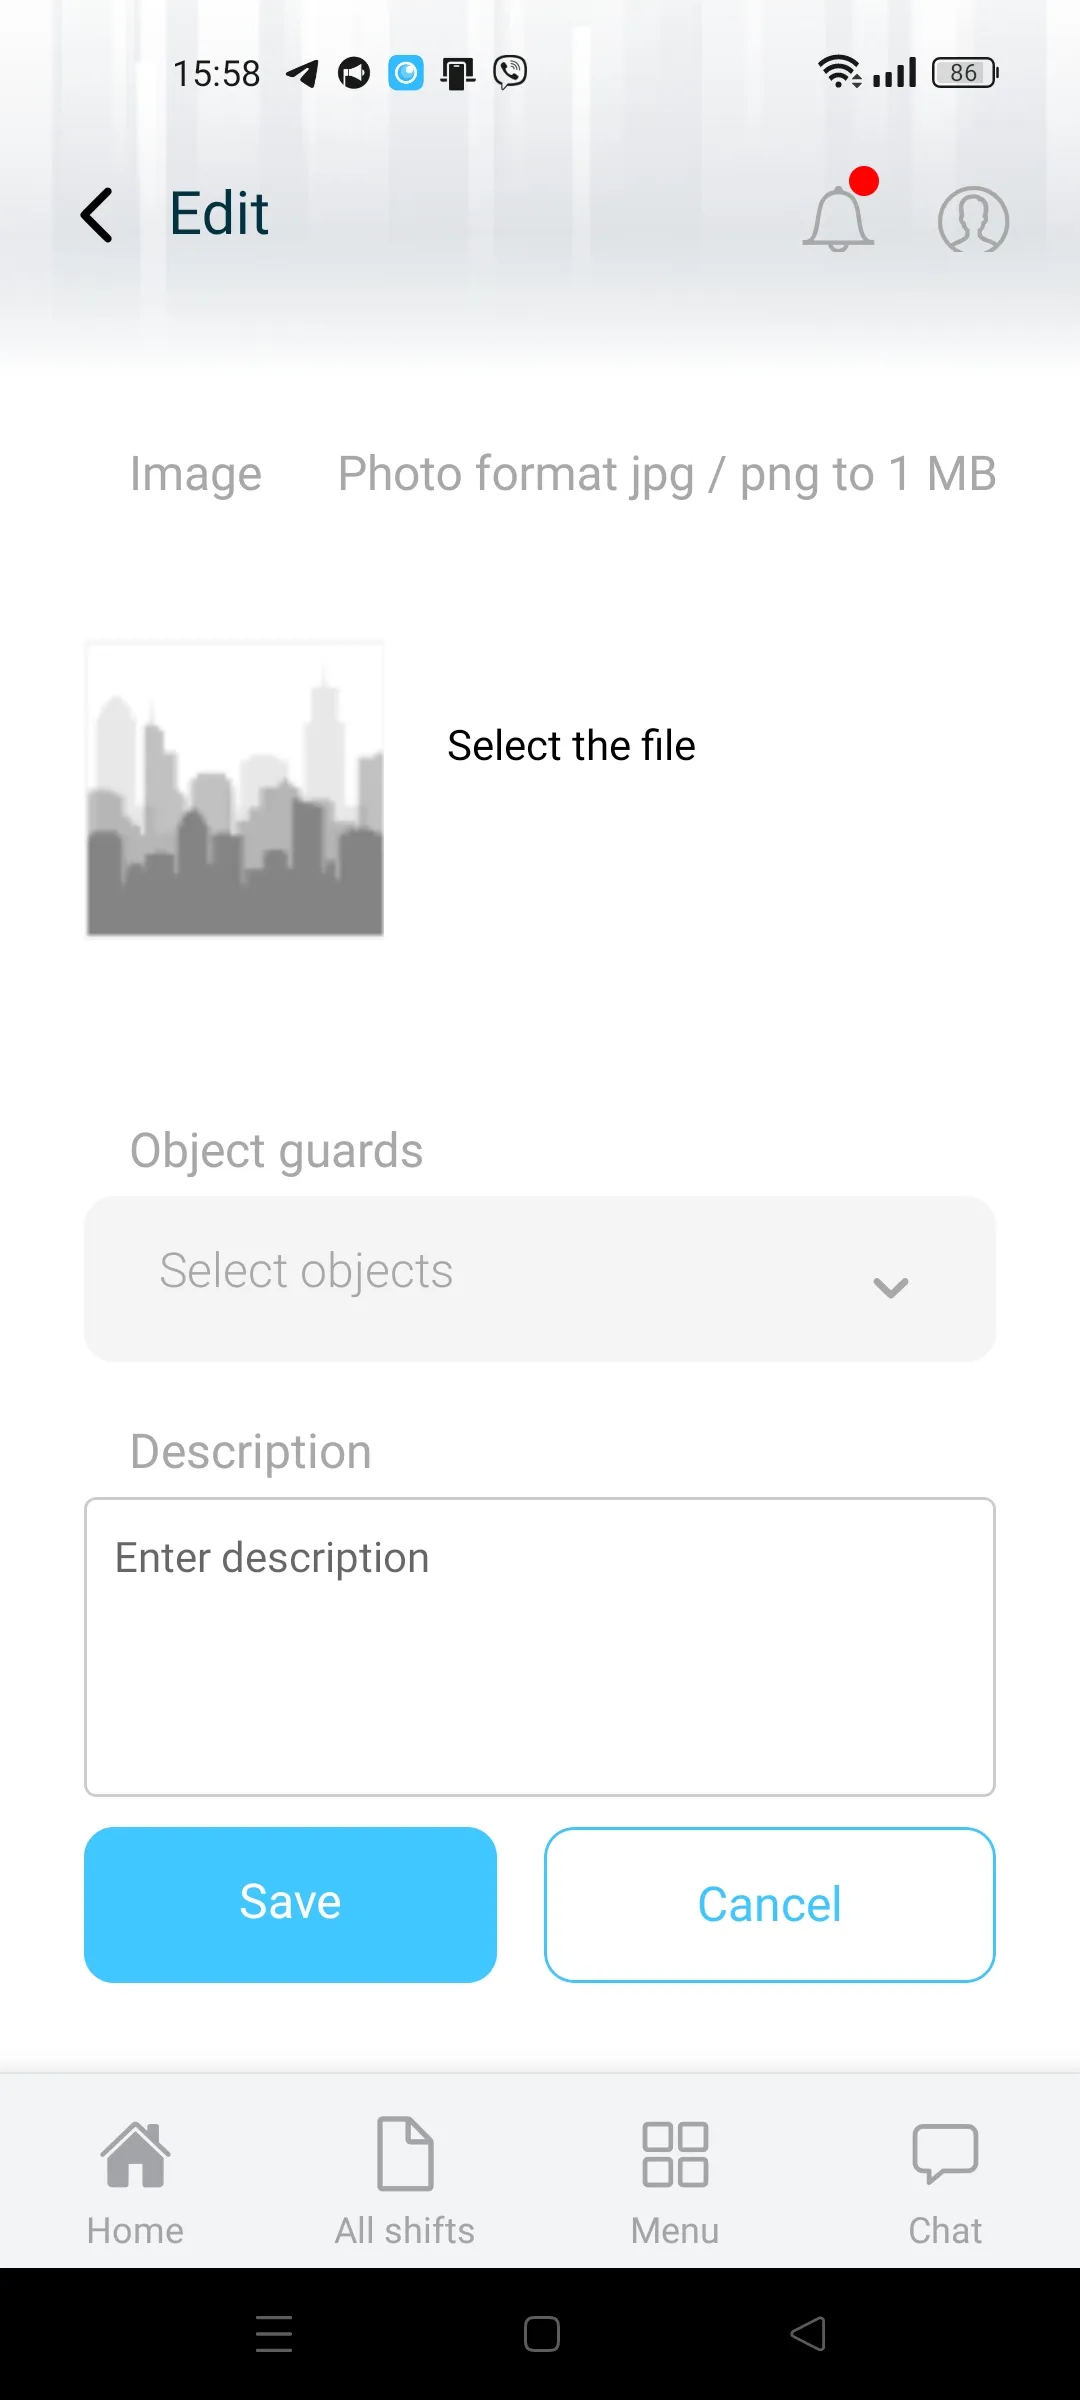Tap the Menu grid icon
1080x2400 pixels.
click(675, 2154)
